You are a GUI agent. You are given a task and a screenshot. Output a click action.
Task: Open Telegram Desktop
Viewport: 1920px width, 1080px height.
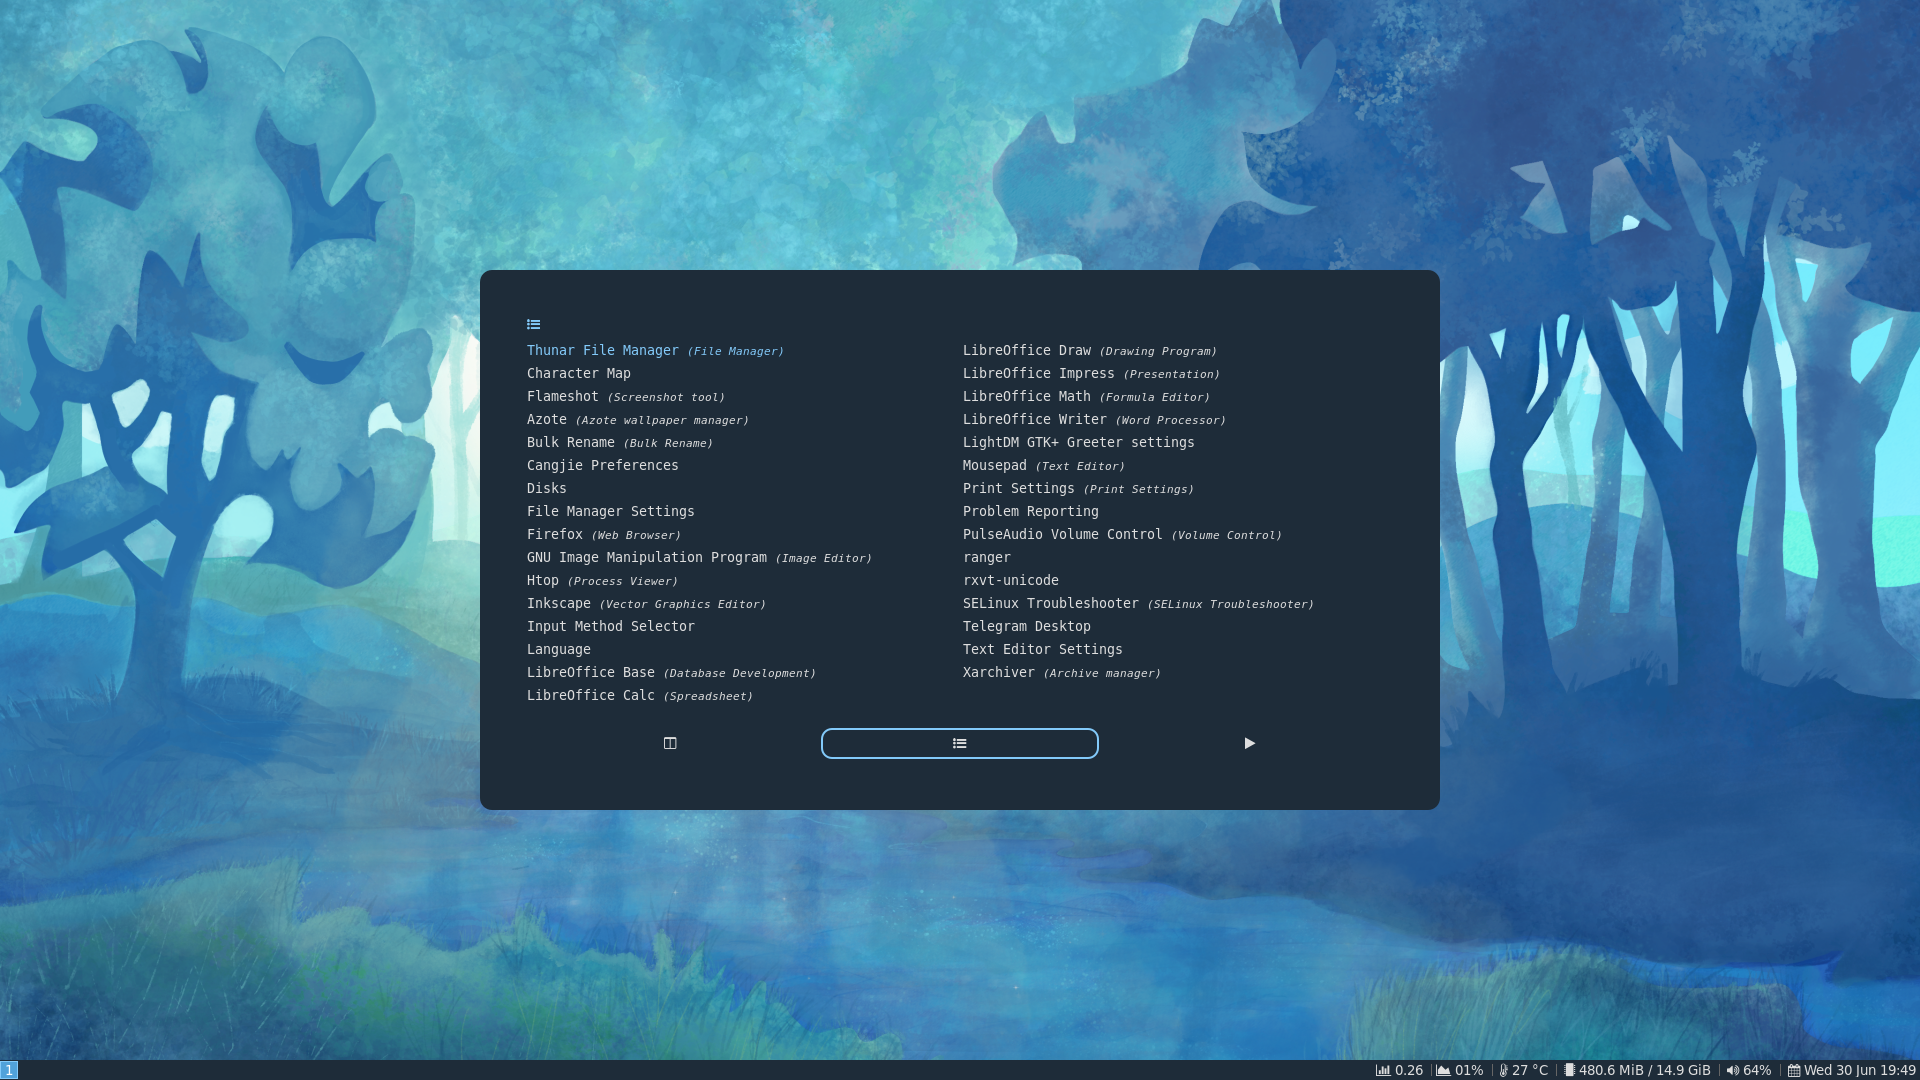click(1027, 626)
